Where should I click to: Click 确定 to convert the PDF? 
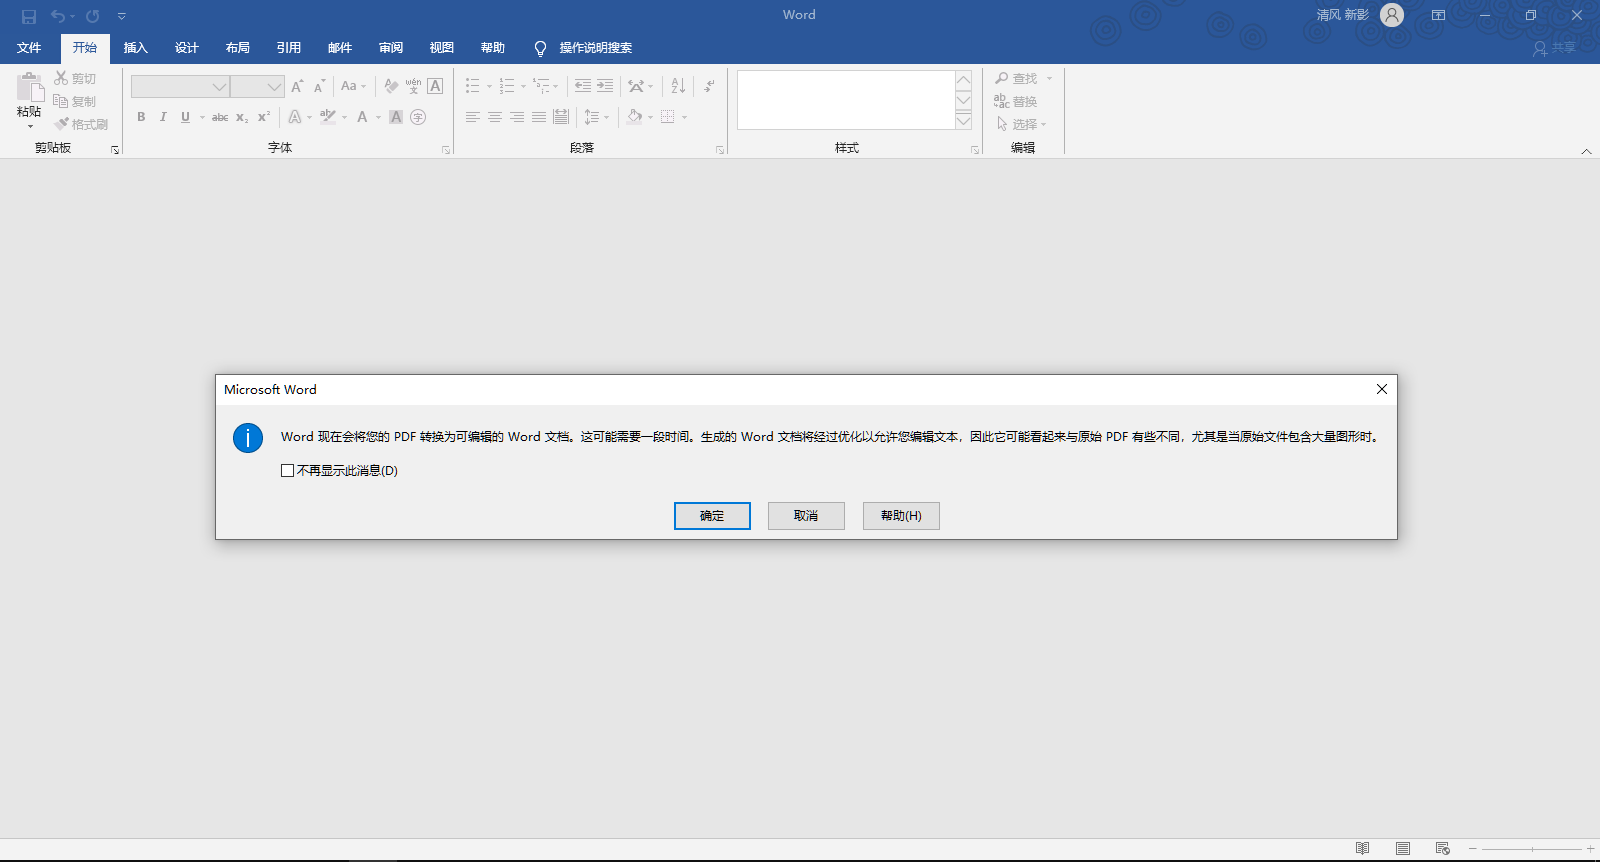pos(712,516)
